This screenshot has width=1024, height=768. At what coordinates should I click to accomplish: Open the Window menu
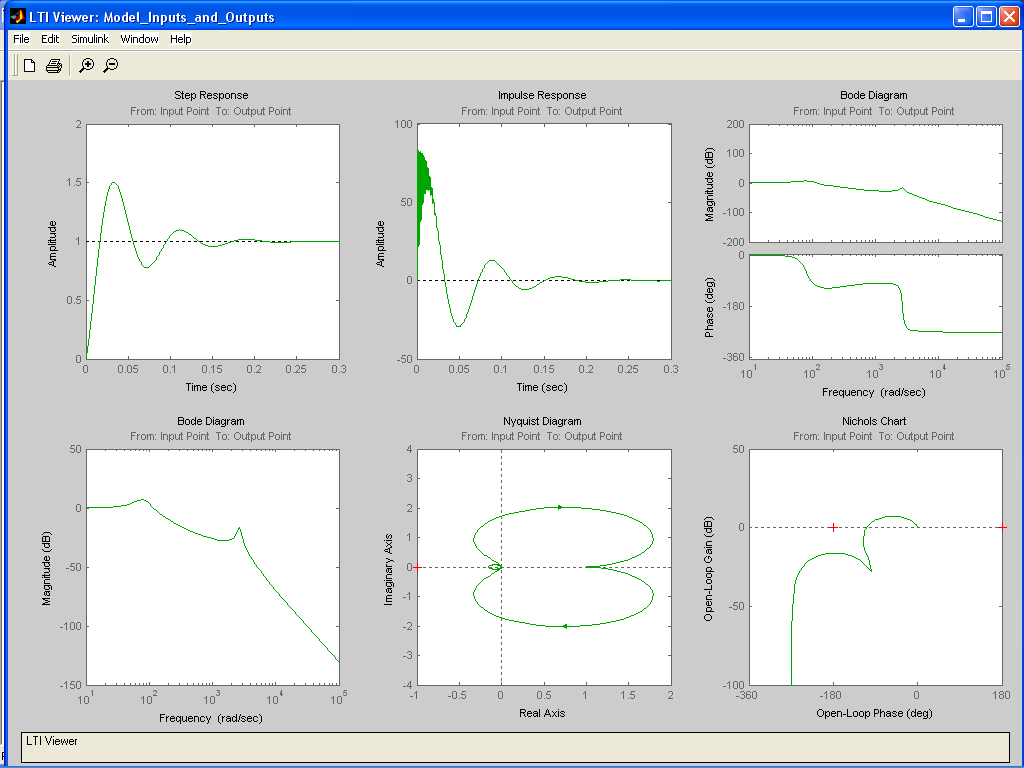[x=140, y=39]
